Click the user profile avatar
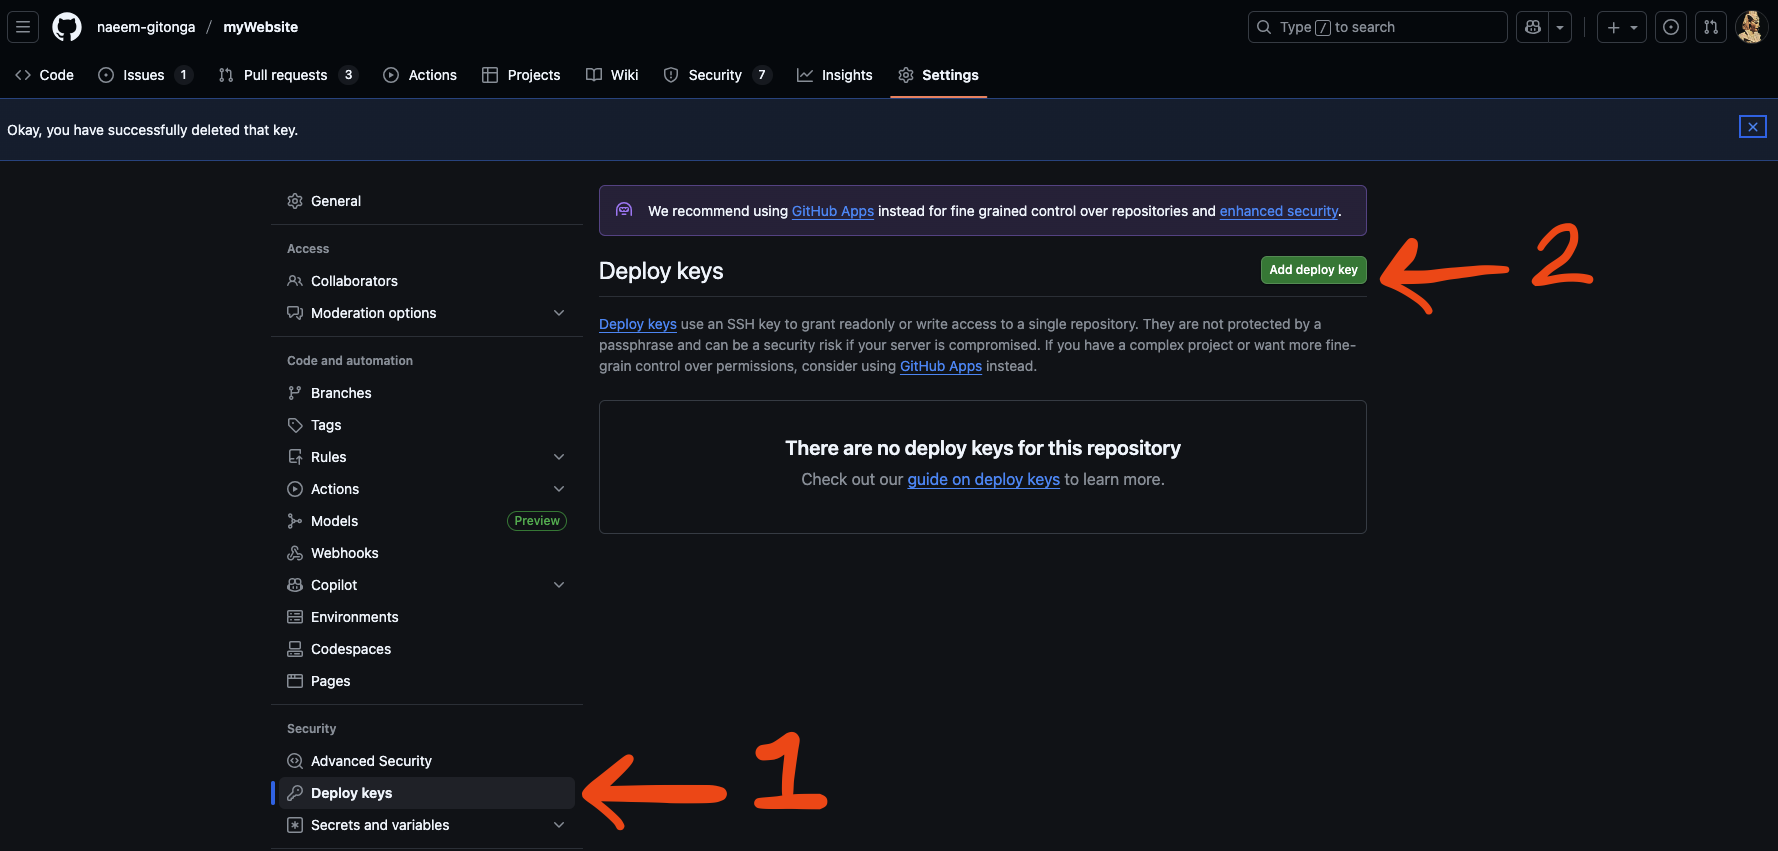The height and width of the screenshot is (851, 1778). [1750, 27]
